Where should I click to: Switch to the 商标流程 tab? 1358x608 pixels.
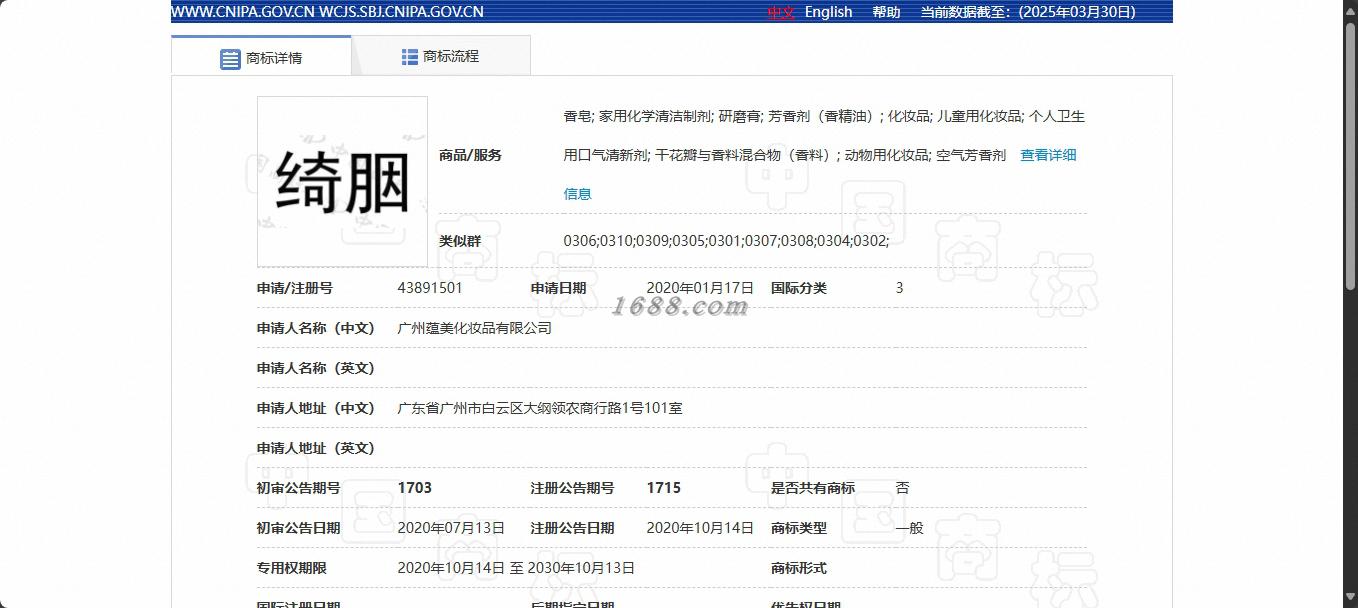click(441, 56)
